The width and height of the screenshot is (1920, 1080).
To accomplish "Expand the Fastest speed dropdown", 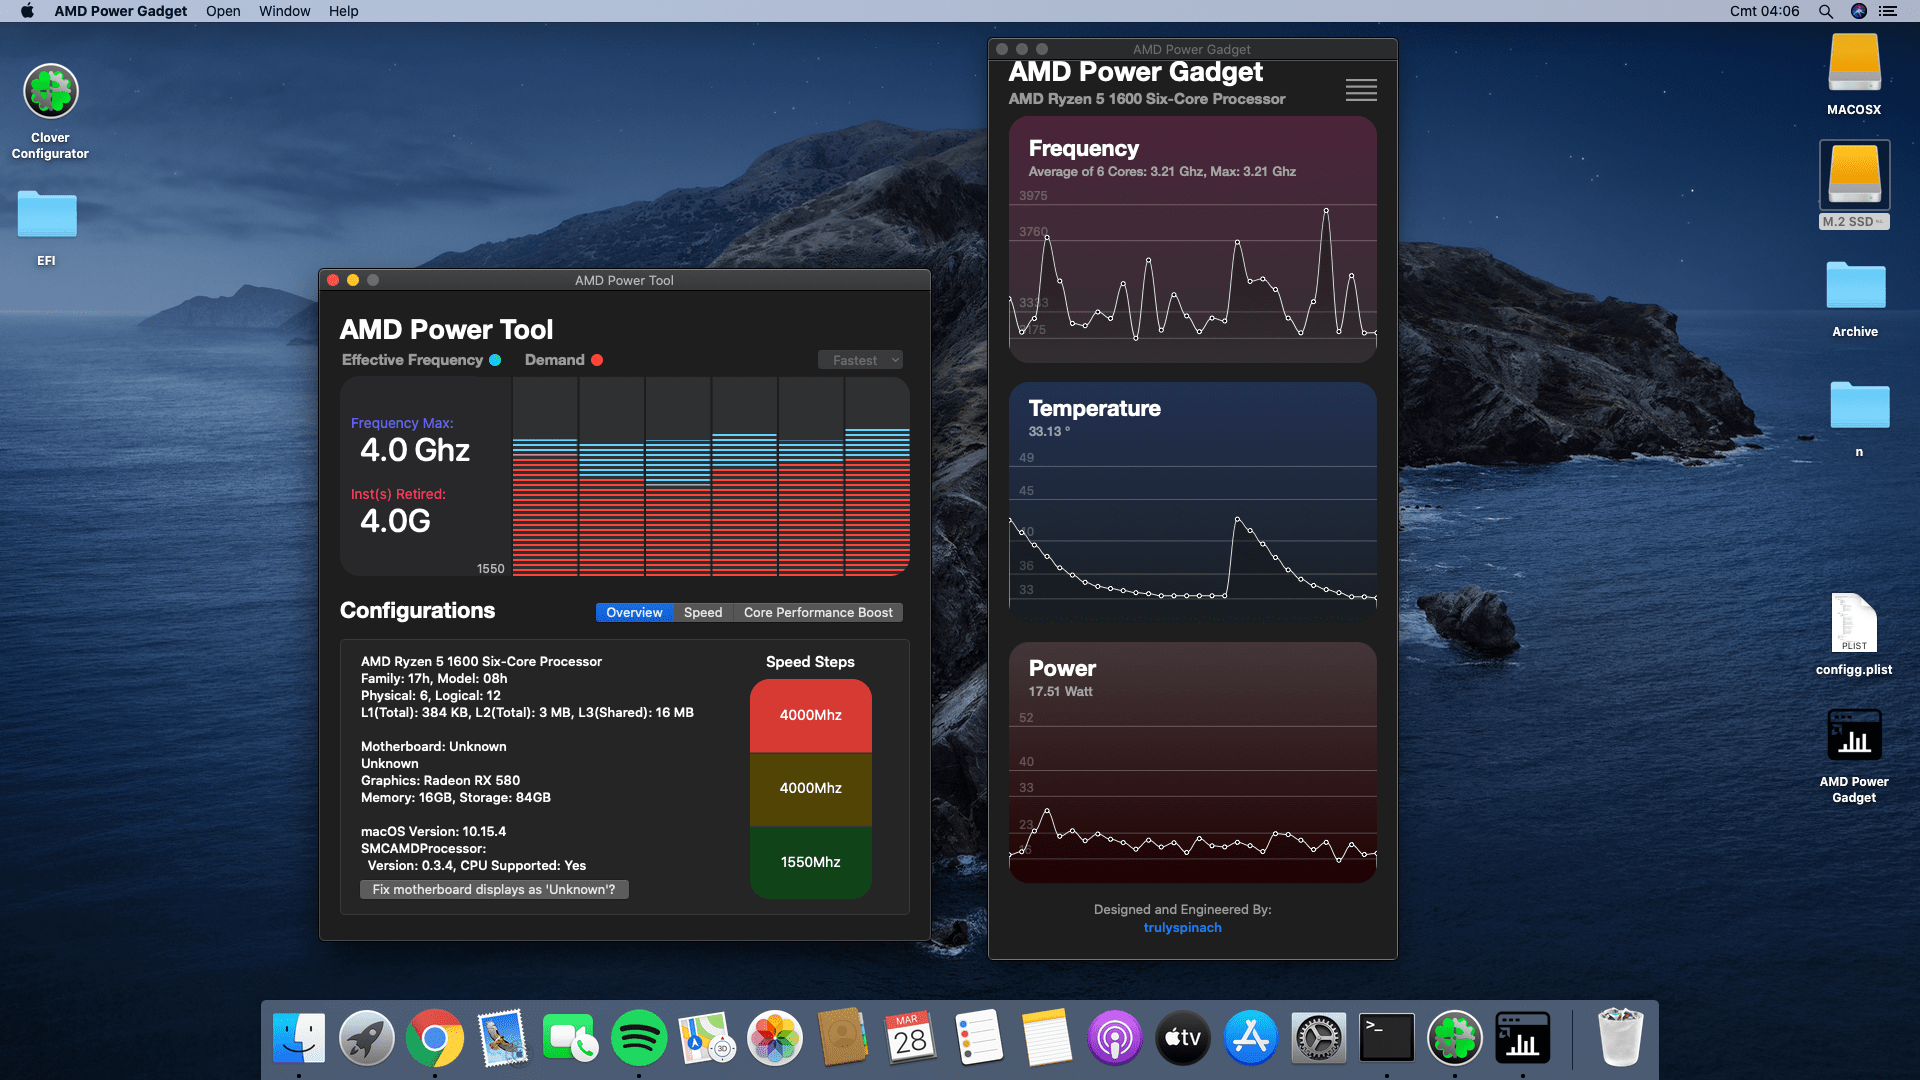I will (x=861, y=360).
